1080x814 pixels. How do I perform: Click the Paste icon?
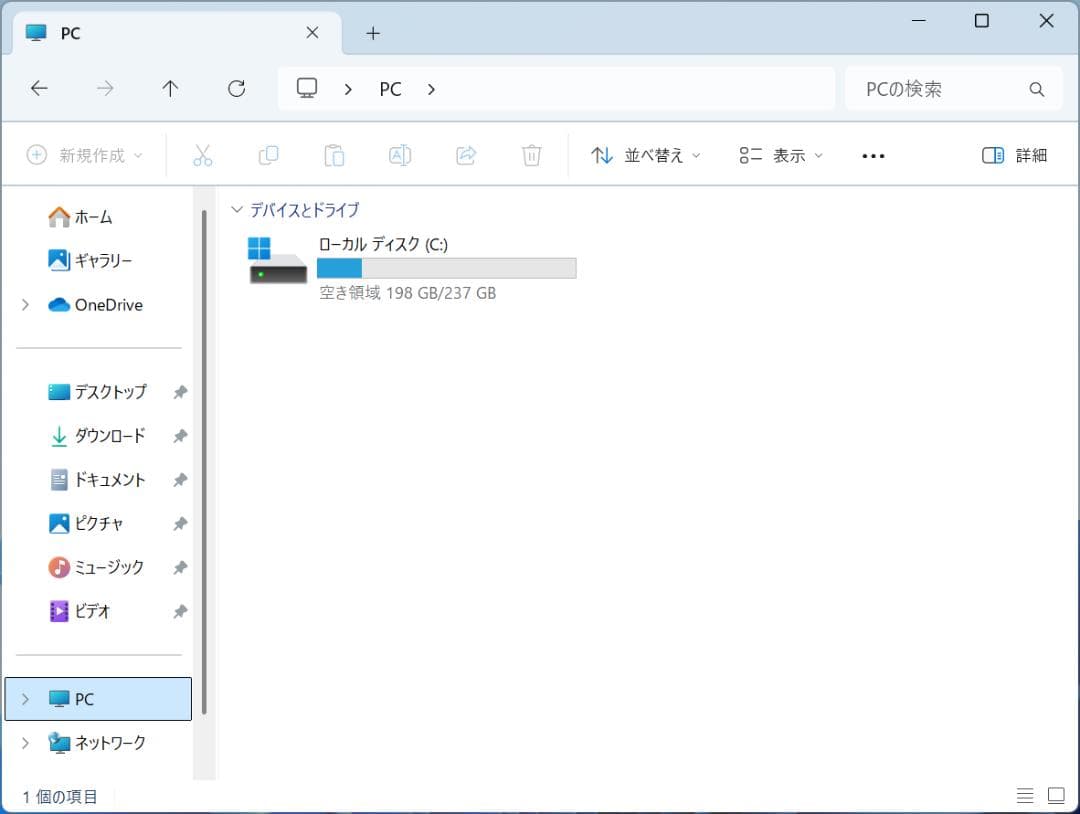click(x=334, y=155)
